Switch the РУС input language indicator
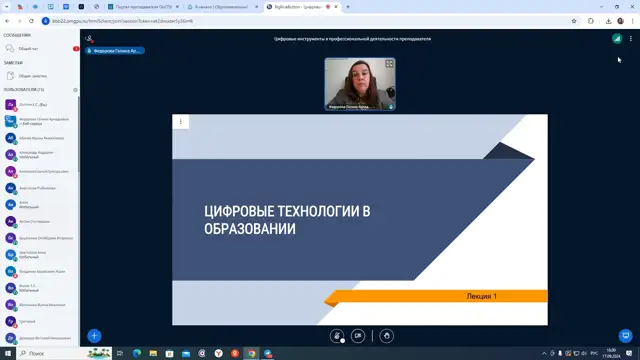Image resolution: width=640 pixels, height=360 pixels. point(594,353)
